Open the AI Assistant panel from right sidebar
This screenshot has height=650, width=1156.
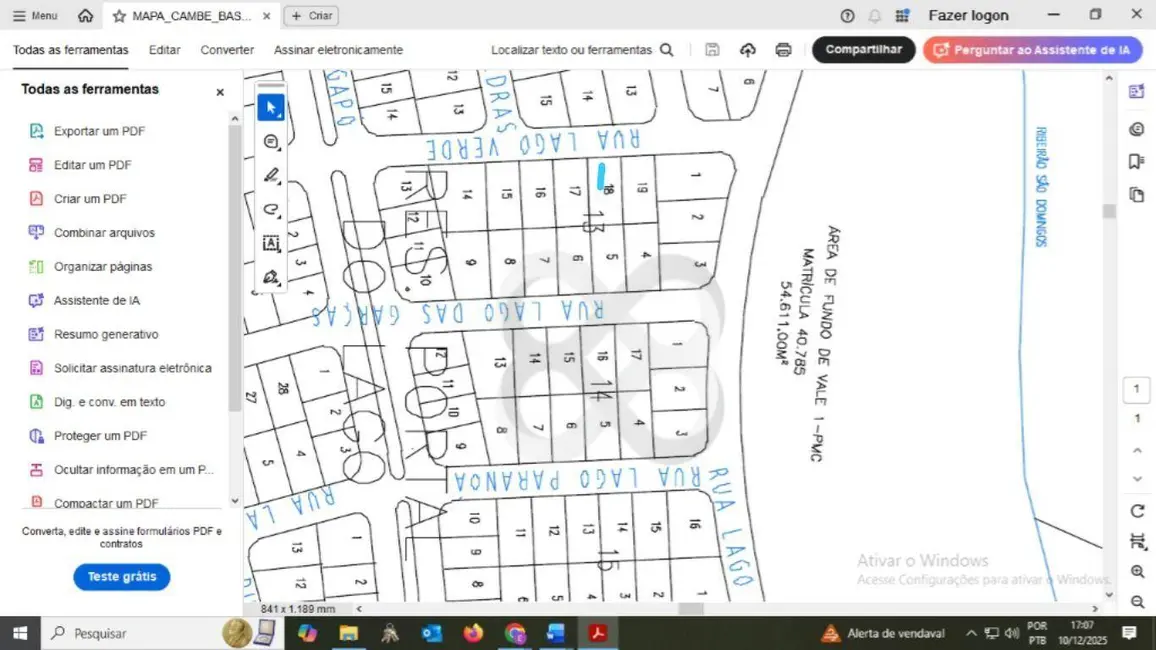(x=1136, y=91)
